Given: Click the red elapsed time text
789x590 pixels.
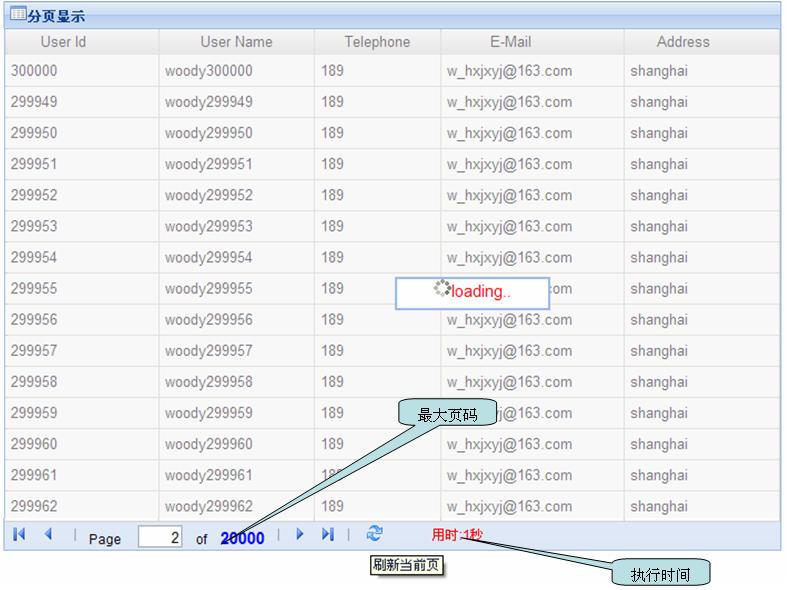Looking at the screenshot, I should pyautogui.click(x=457, y=535).
